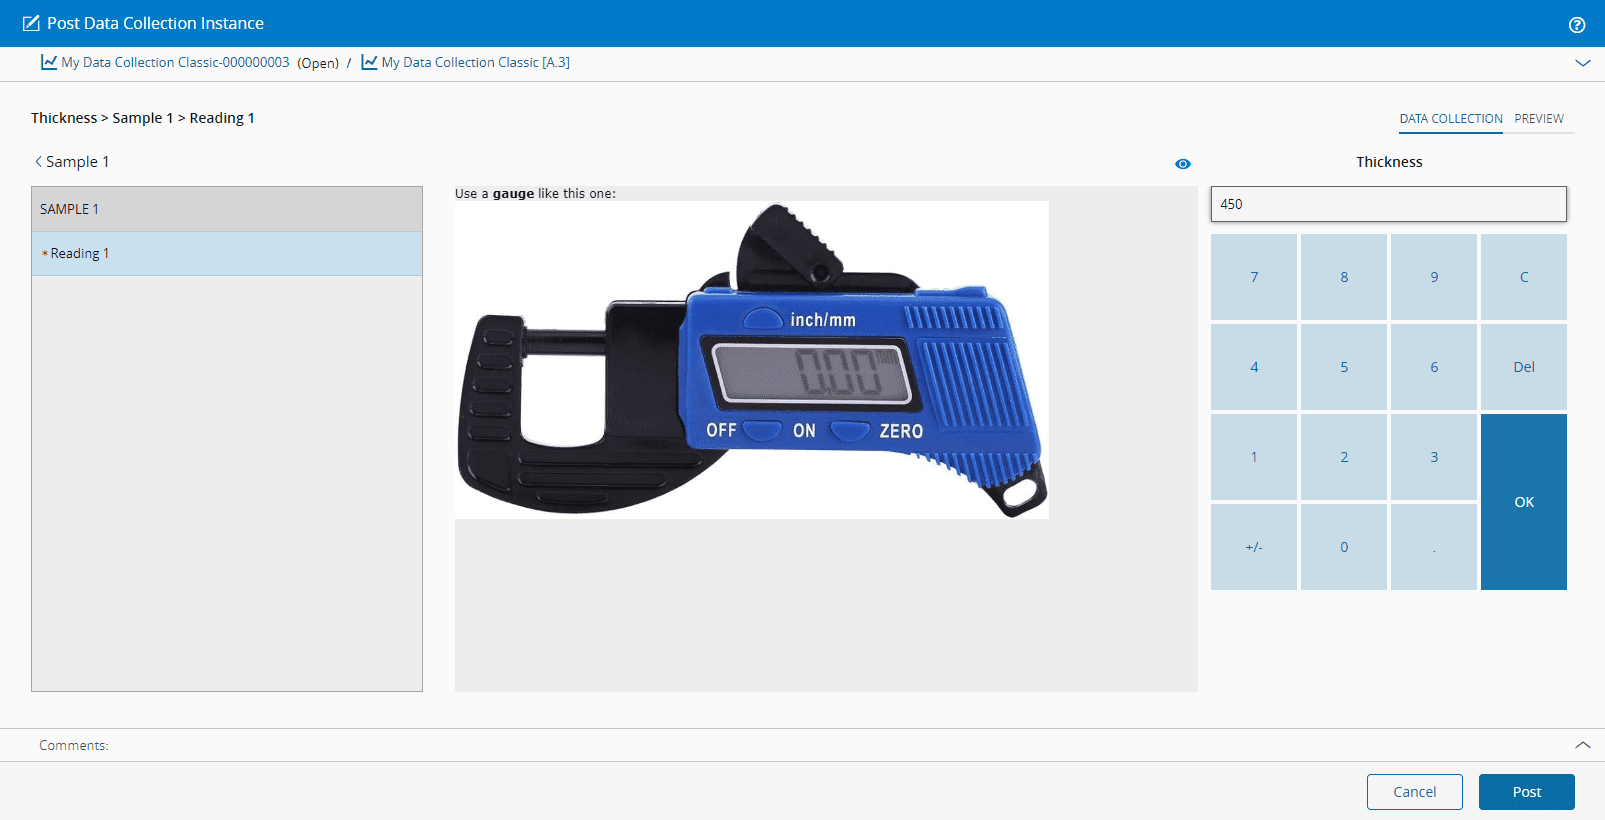Collapse the Comments section chevron
This screenshot has width=1605, height=820.
pyautogui.click(x=1583, y=745)
